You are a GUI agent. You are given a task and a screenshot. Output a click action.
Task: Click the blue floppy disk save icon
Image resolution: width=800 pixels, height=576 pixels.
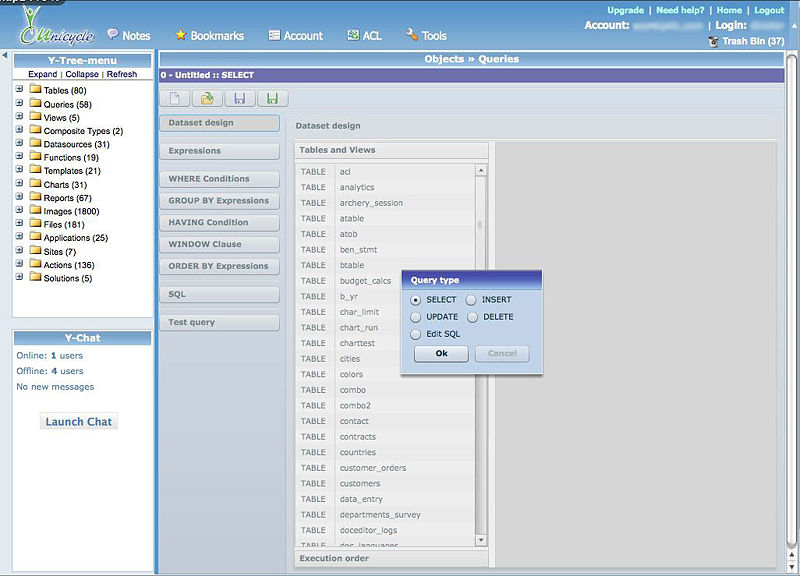tap(239, 98)
